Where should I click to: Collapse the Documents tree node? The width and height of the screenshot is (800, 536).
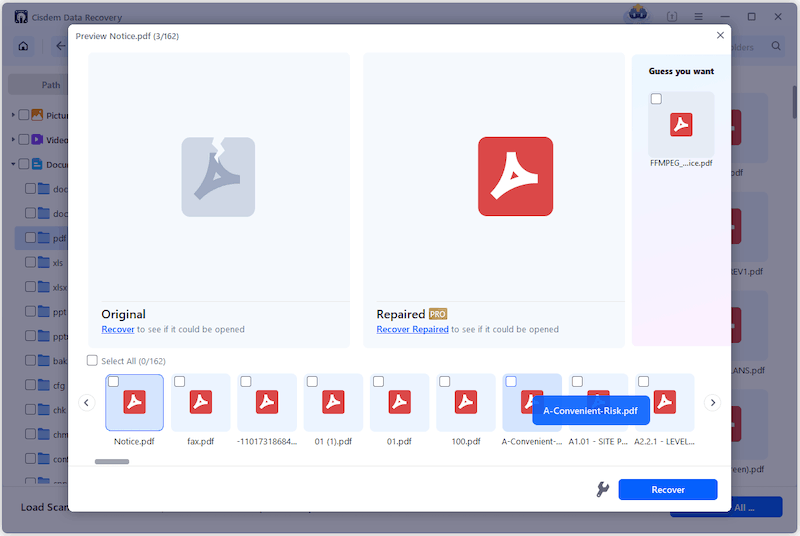tap(13, 164)
